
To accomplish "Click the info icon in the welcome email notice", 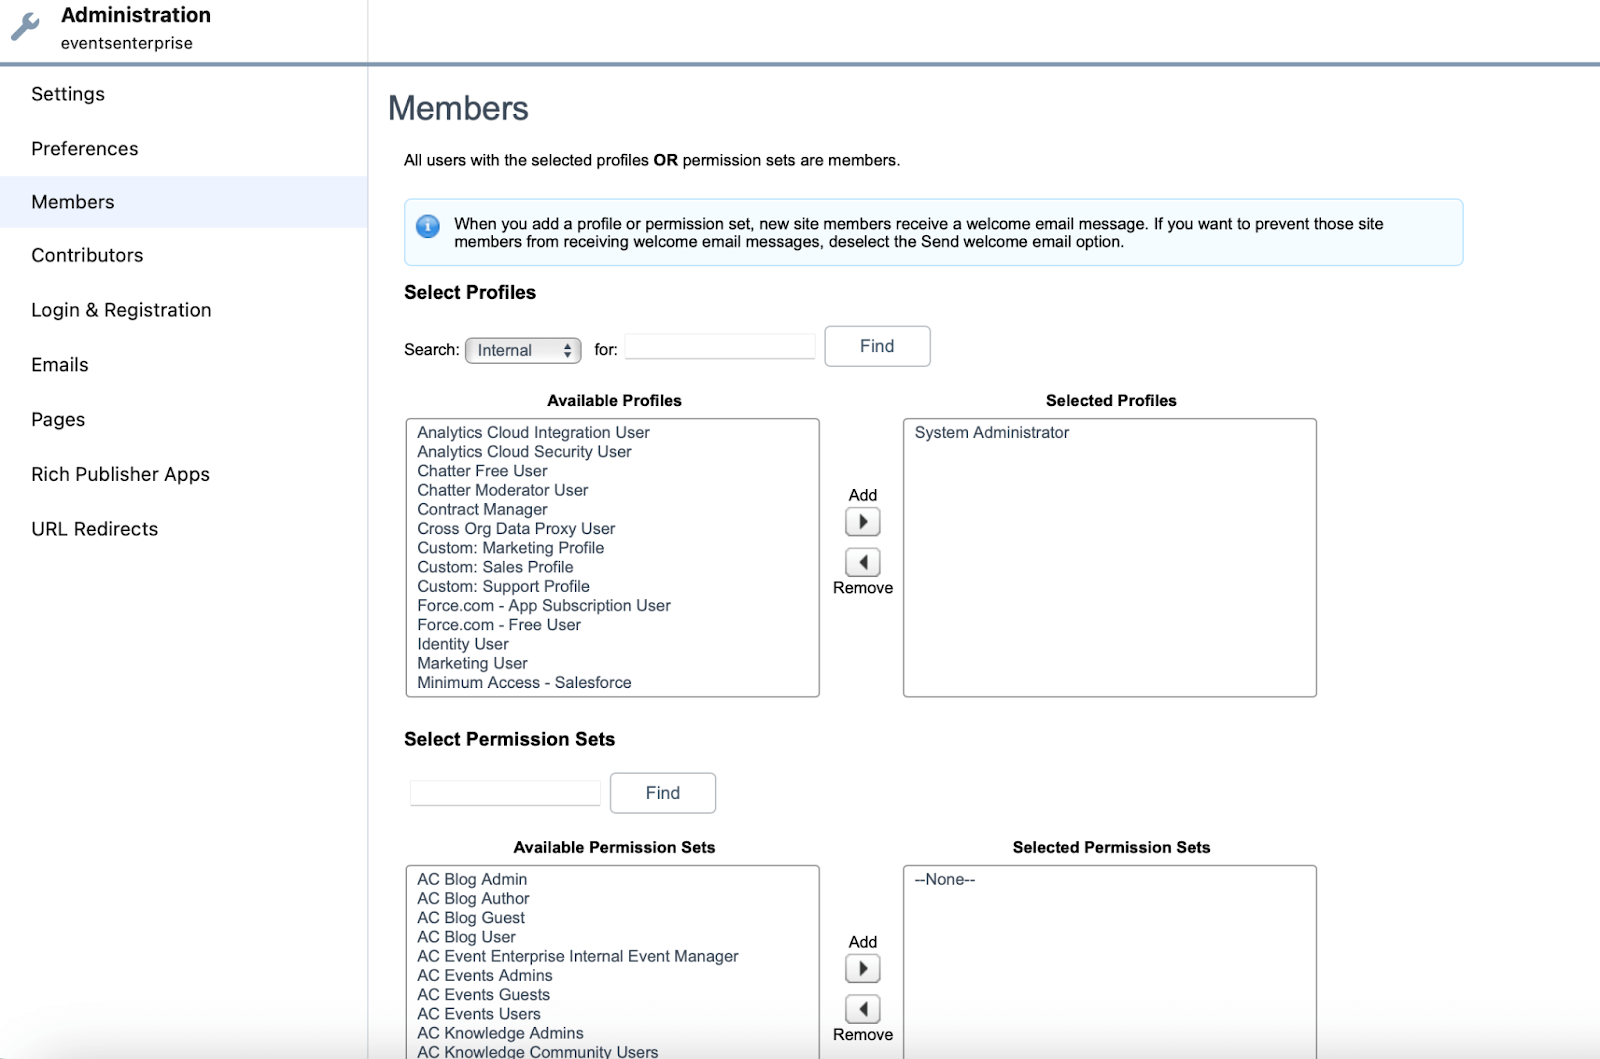I will [428, 226].
